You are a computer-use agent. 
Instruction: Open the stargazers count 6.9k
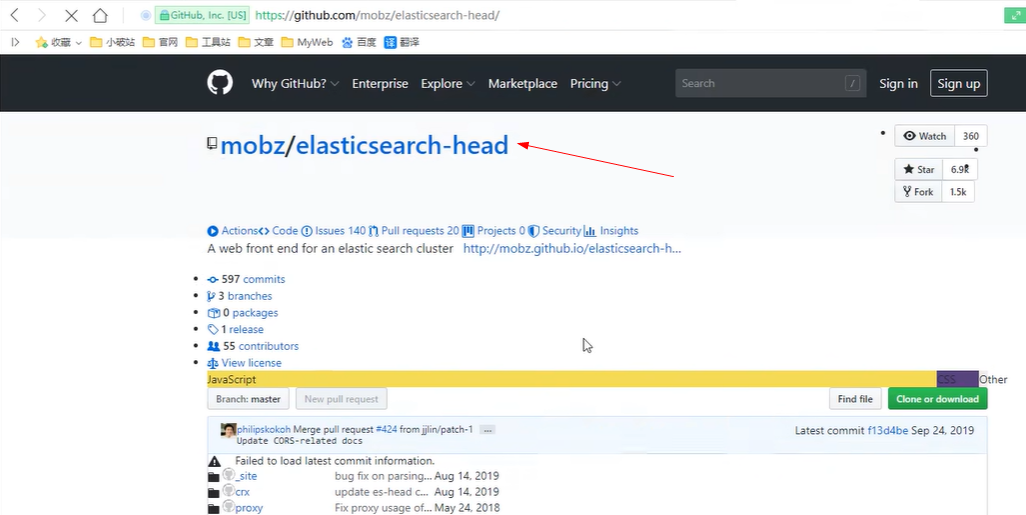pyautogui.click(x=960, y=169)
